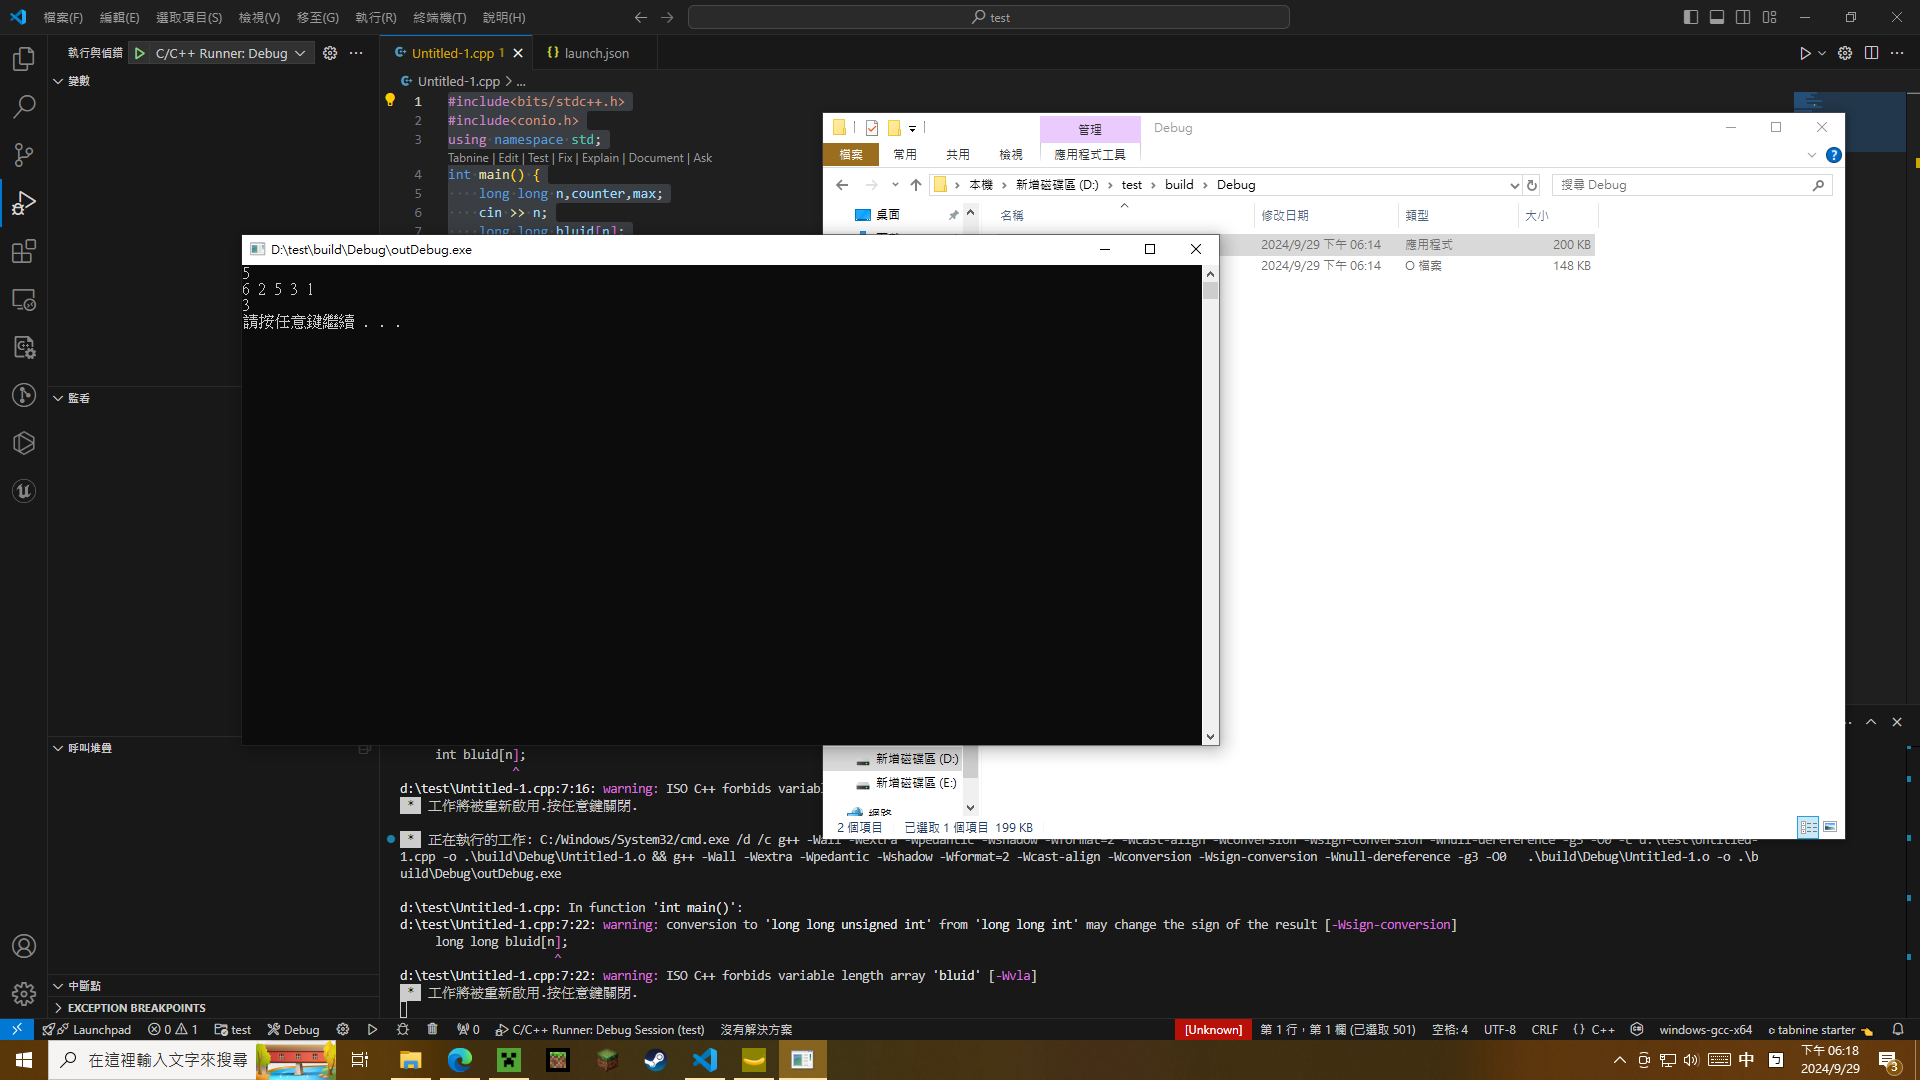Image resolution: width=1920 pixels, height=1080 pixels.
Task: Start debugging with green play button
Action: (140, 53)
